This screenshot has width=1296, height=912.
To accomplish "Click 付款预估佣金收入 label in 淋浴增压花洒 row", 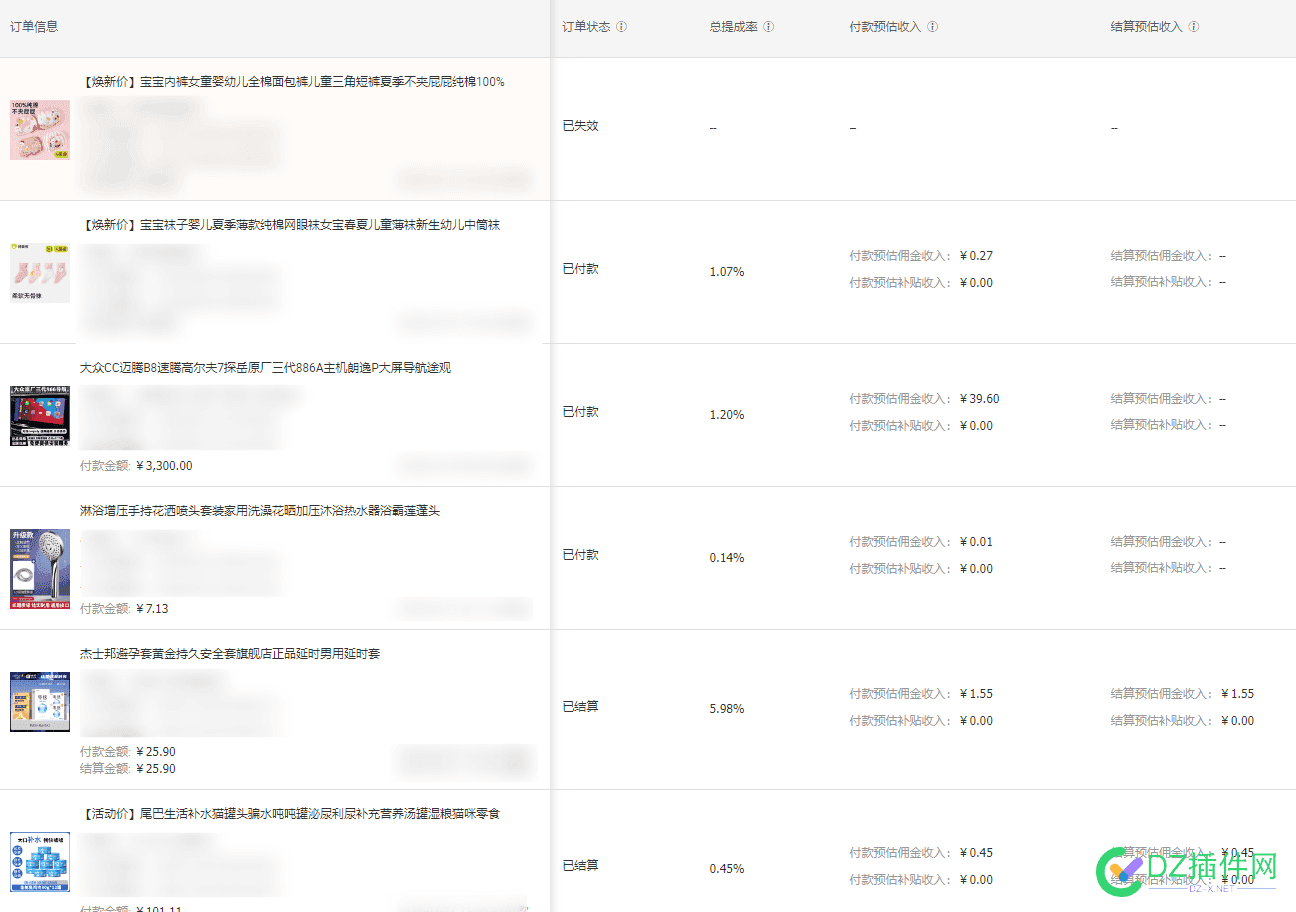I will pos(901,542).
